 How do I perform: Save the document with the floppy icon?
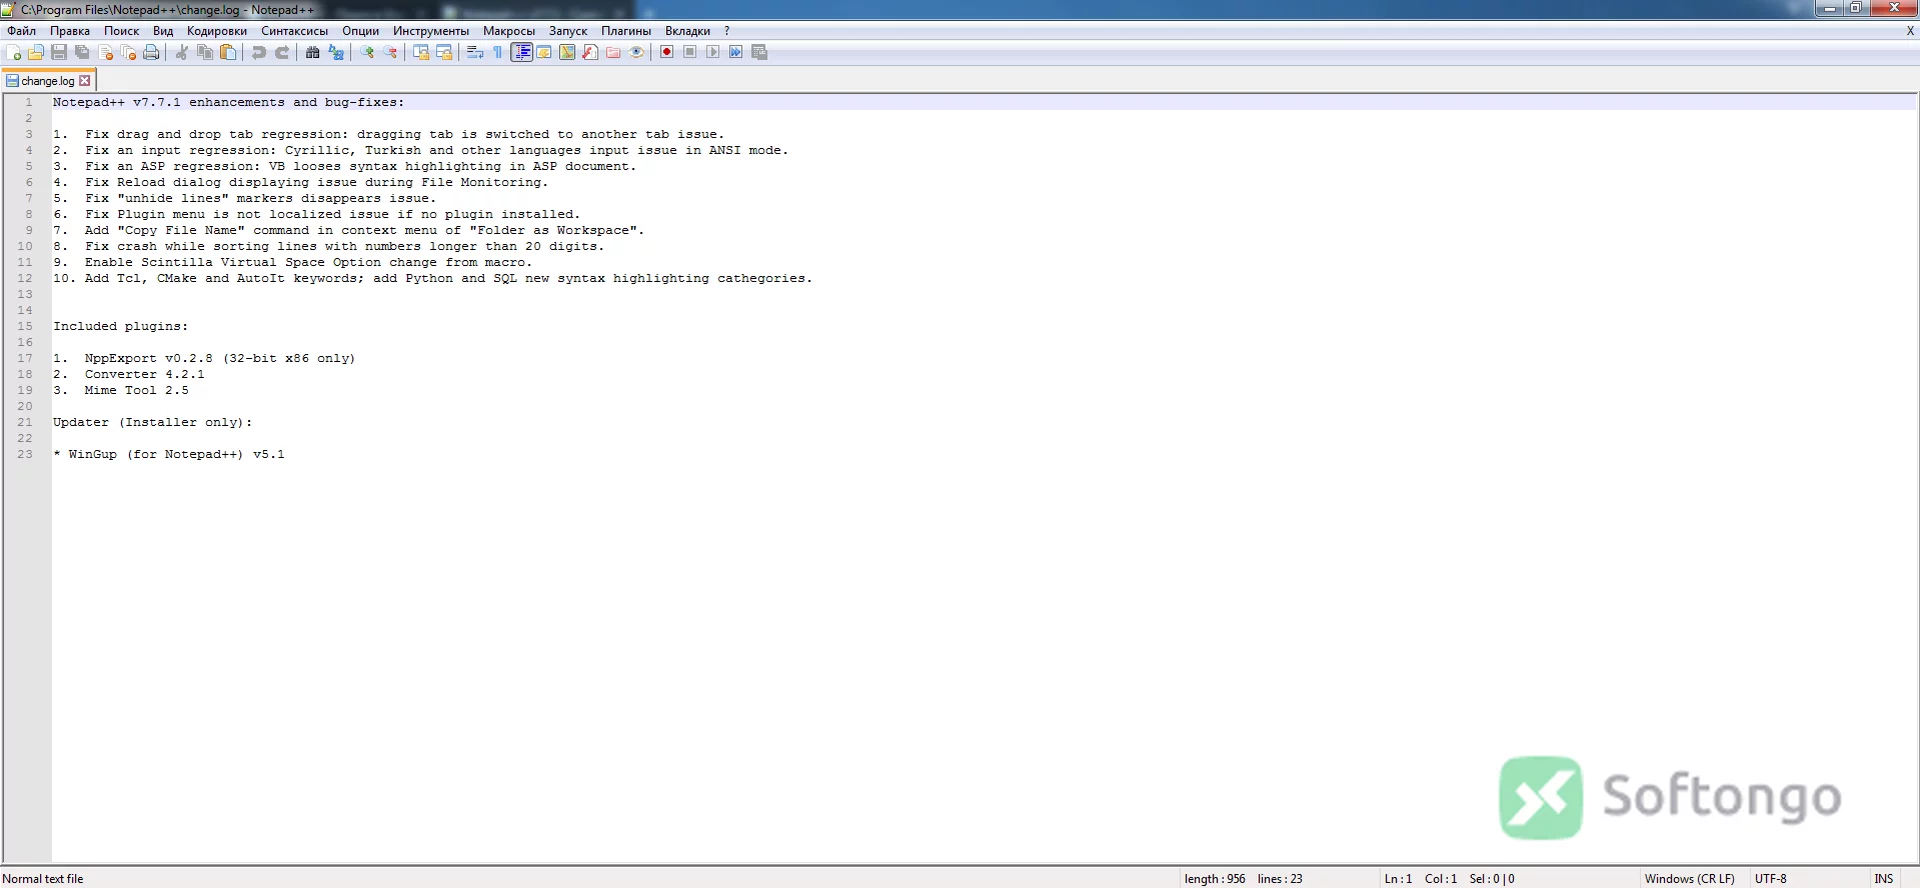click(x=59, y=52)
